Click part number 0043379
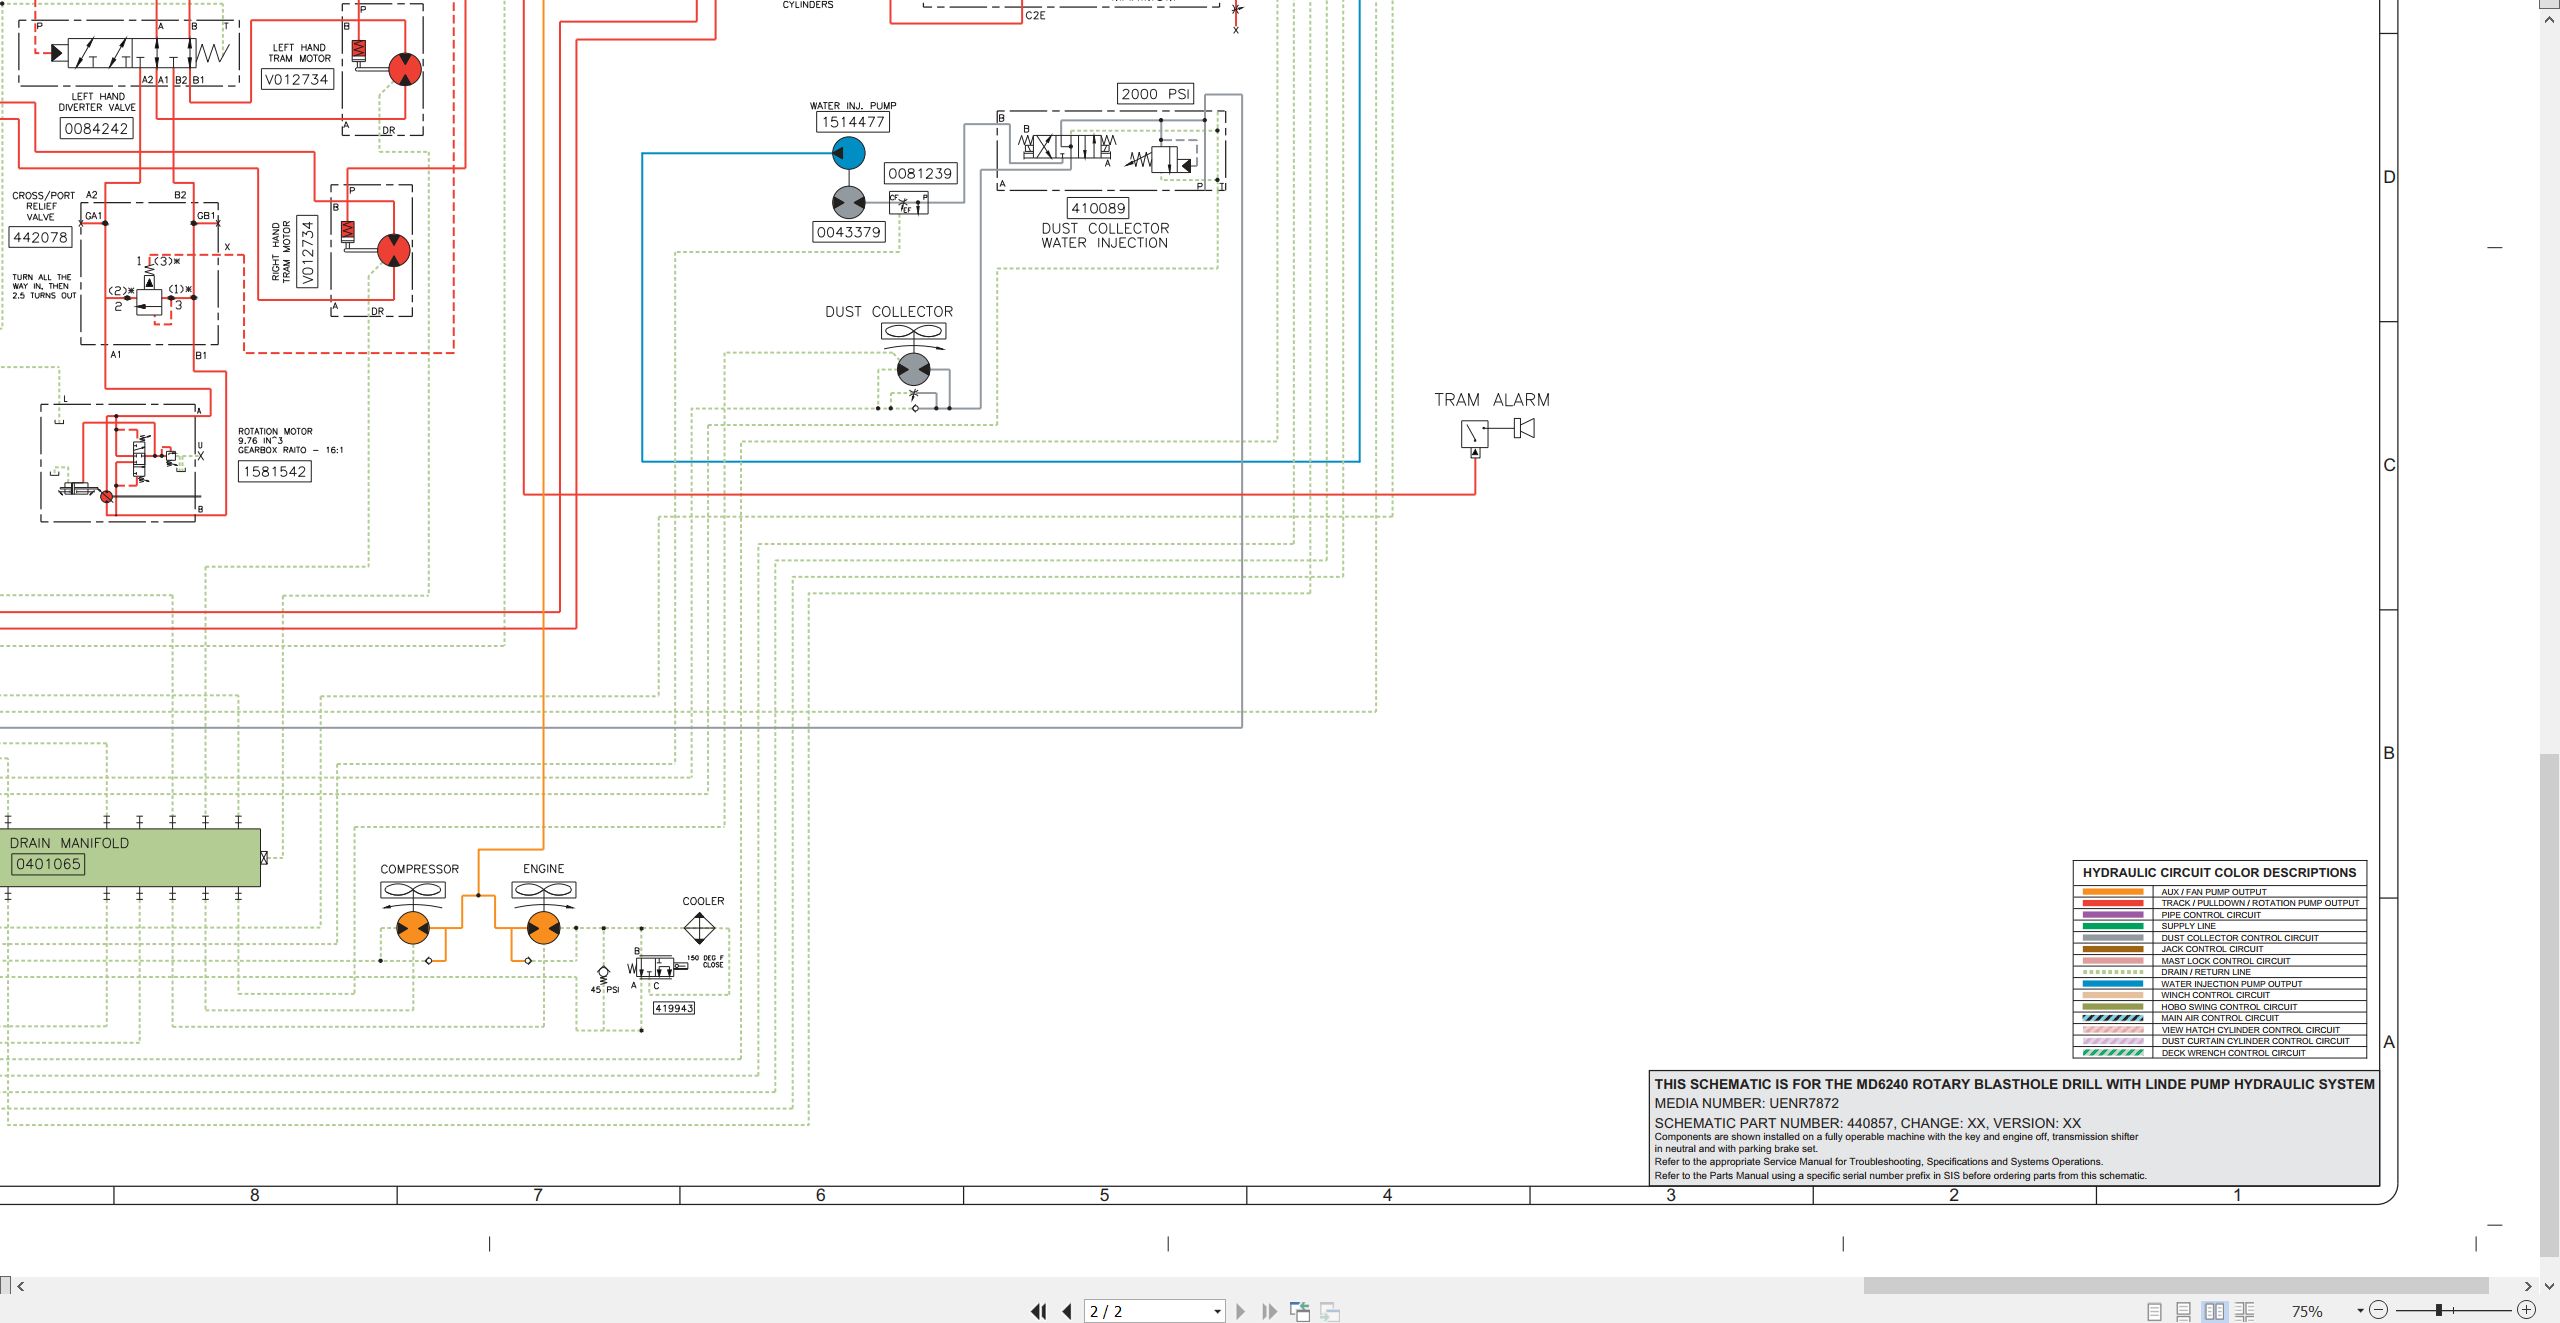The width and height of the screenshot is (2560, 1323). click(849, 232)
